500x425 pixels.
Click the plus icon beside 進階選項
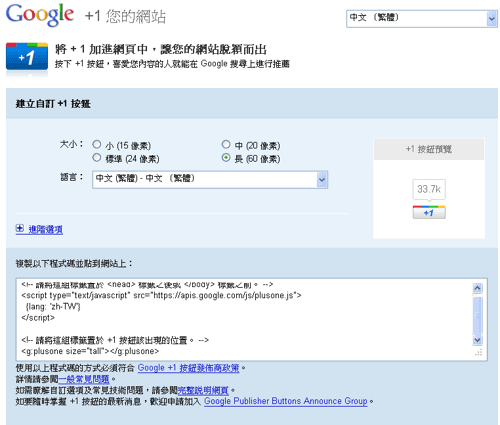pos(20,228)
